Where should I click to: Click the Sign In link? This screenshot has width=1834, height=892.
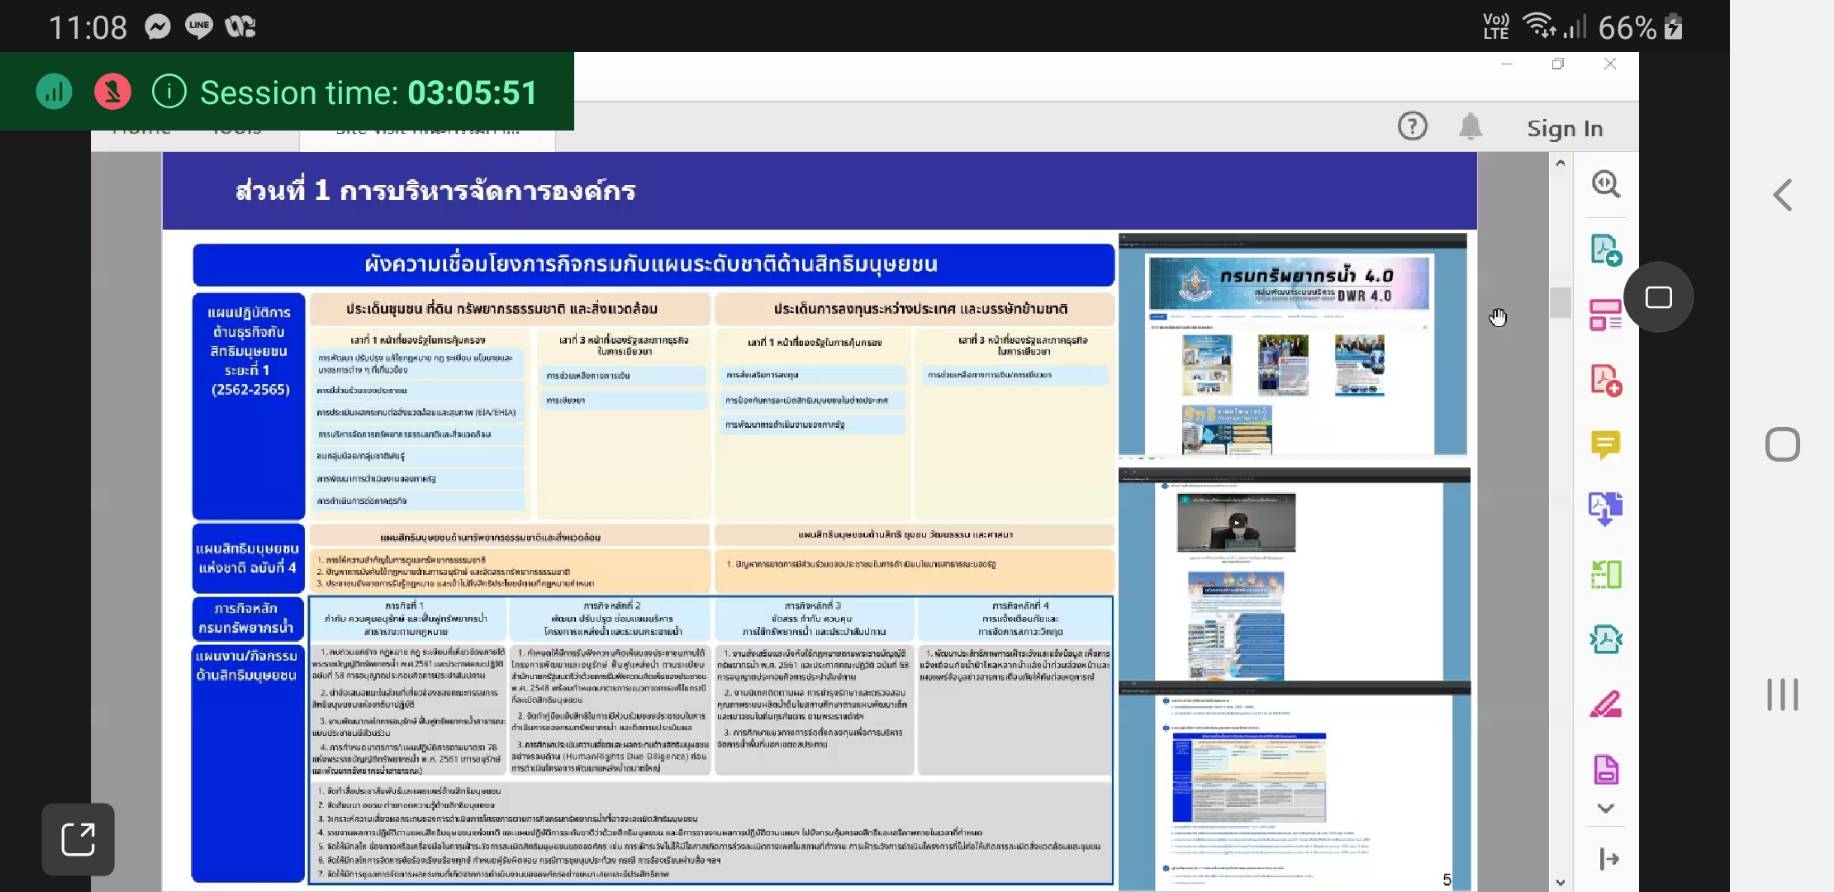tap(1564, 129)
